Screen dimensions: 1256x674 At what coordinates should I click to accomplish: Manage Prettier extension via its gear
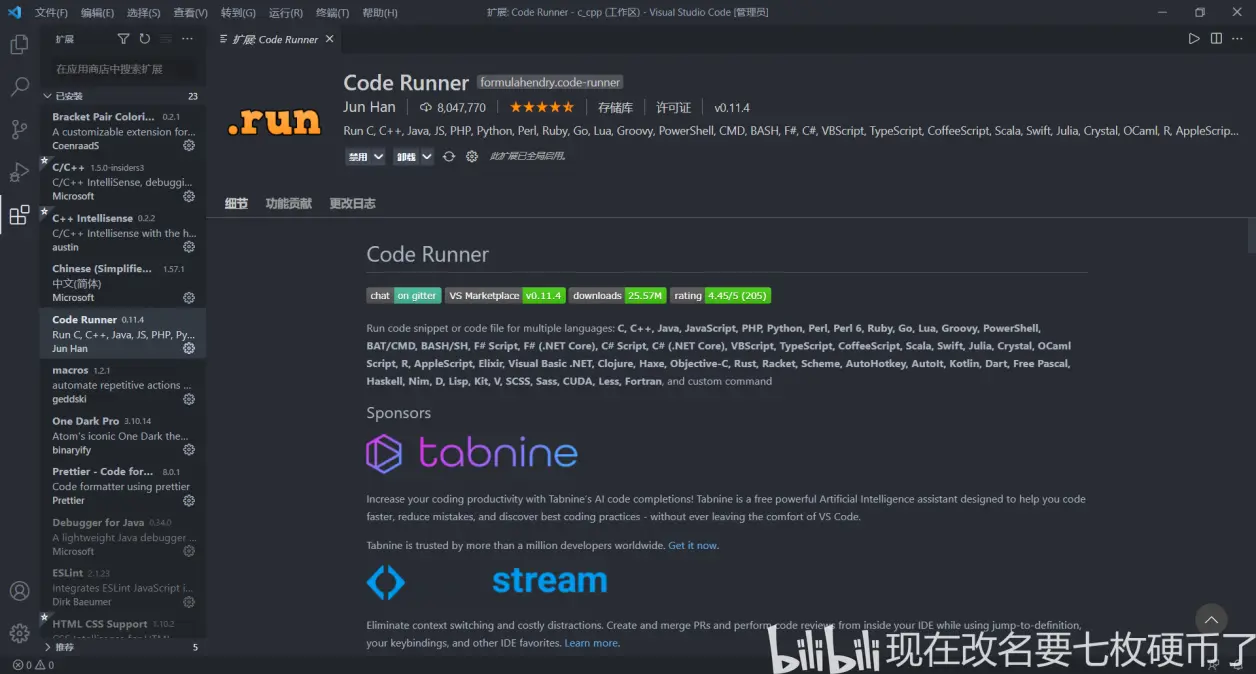tap(189, 500)
